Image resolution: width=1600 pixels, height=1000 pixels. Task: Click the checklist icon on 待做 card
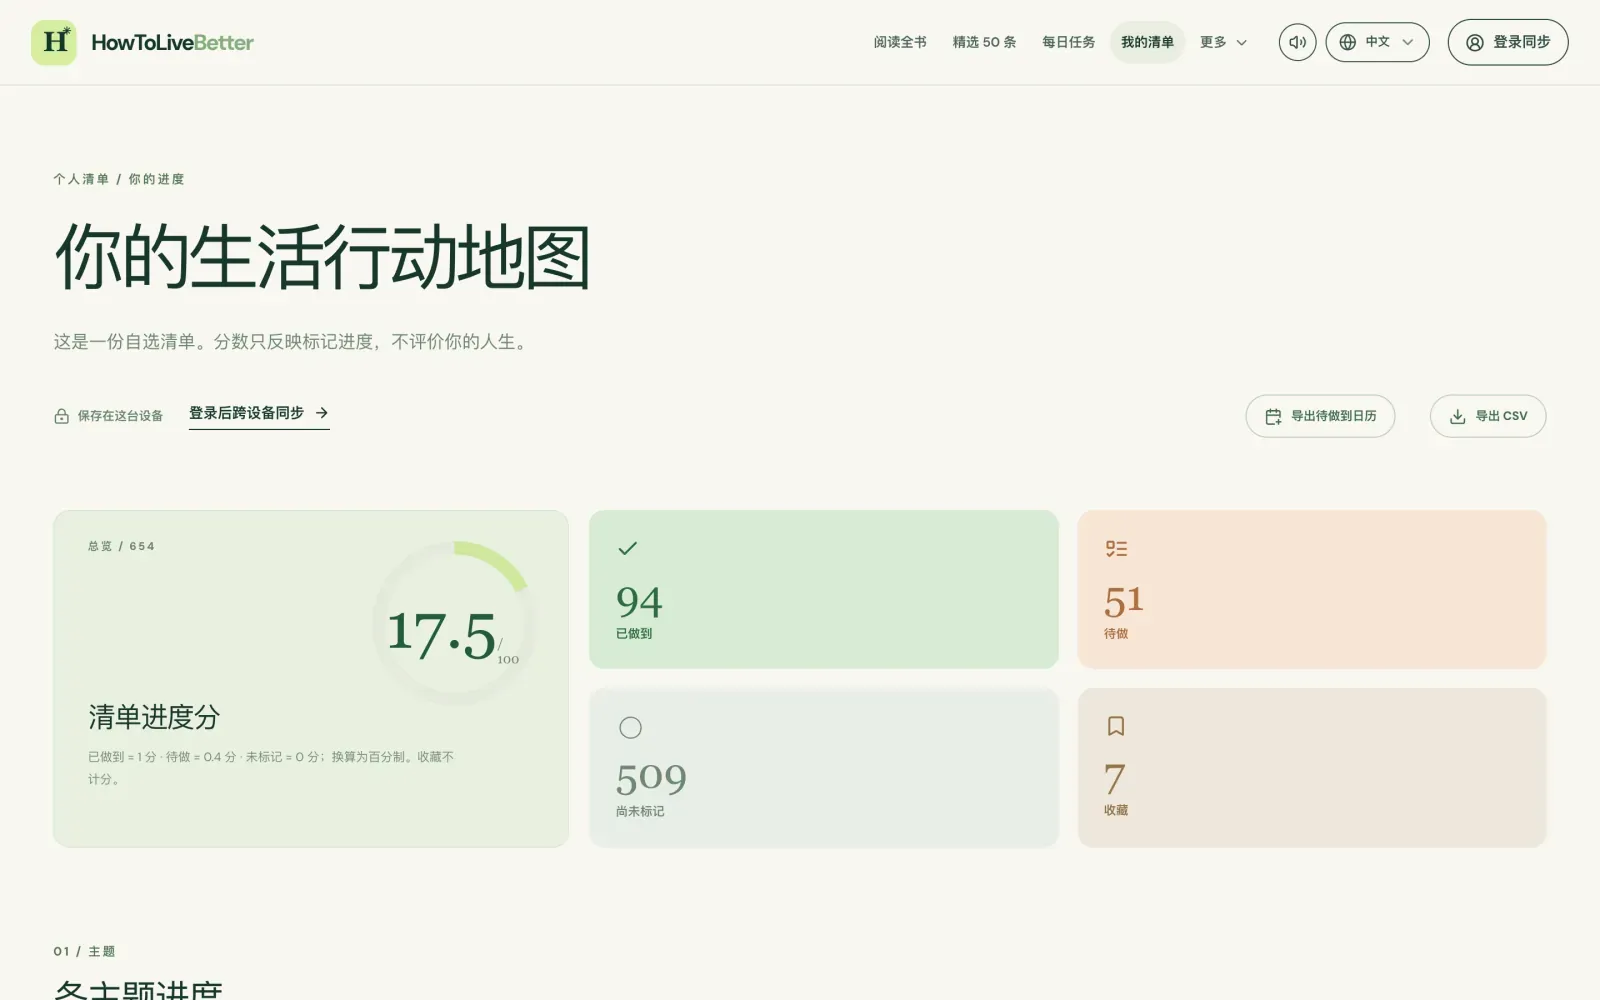click(1116, 548)
